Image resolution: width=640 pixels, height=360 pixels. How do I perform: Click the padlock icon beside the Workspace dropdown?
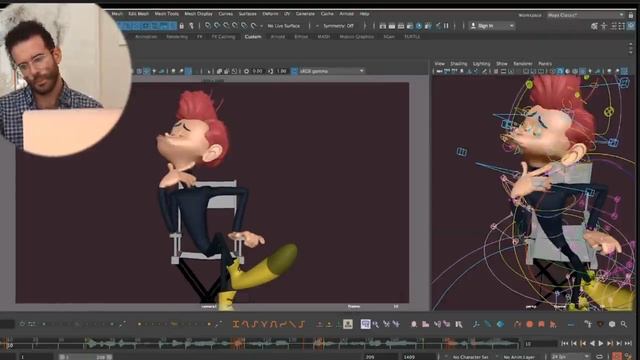[631, 15]
